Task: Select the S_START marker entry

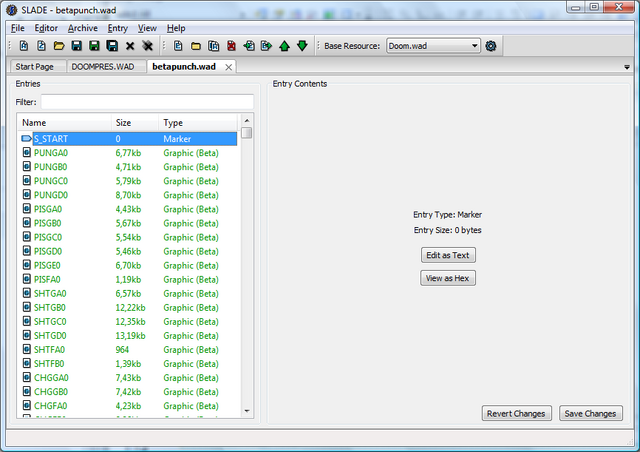Action: [x=127, y=139]
